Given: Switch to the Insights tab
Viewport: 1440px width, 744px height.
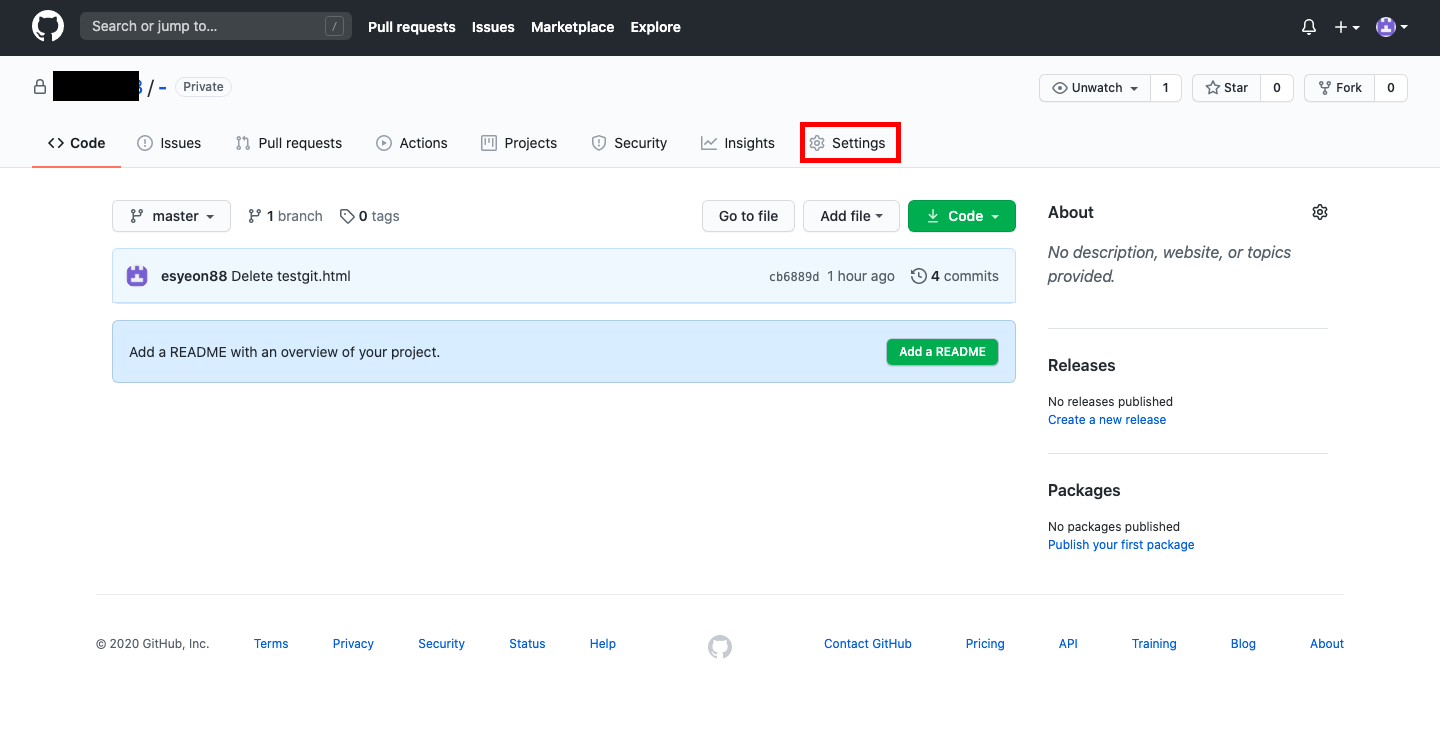Looking at the screenshot, I should (738, 143).
